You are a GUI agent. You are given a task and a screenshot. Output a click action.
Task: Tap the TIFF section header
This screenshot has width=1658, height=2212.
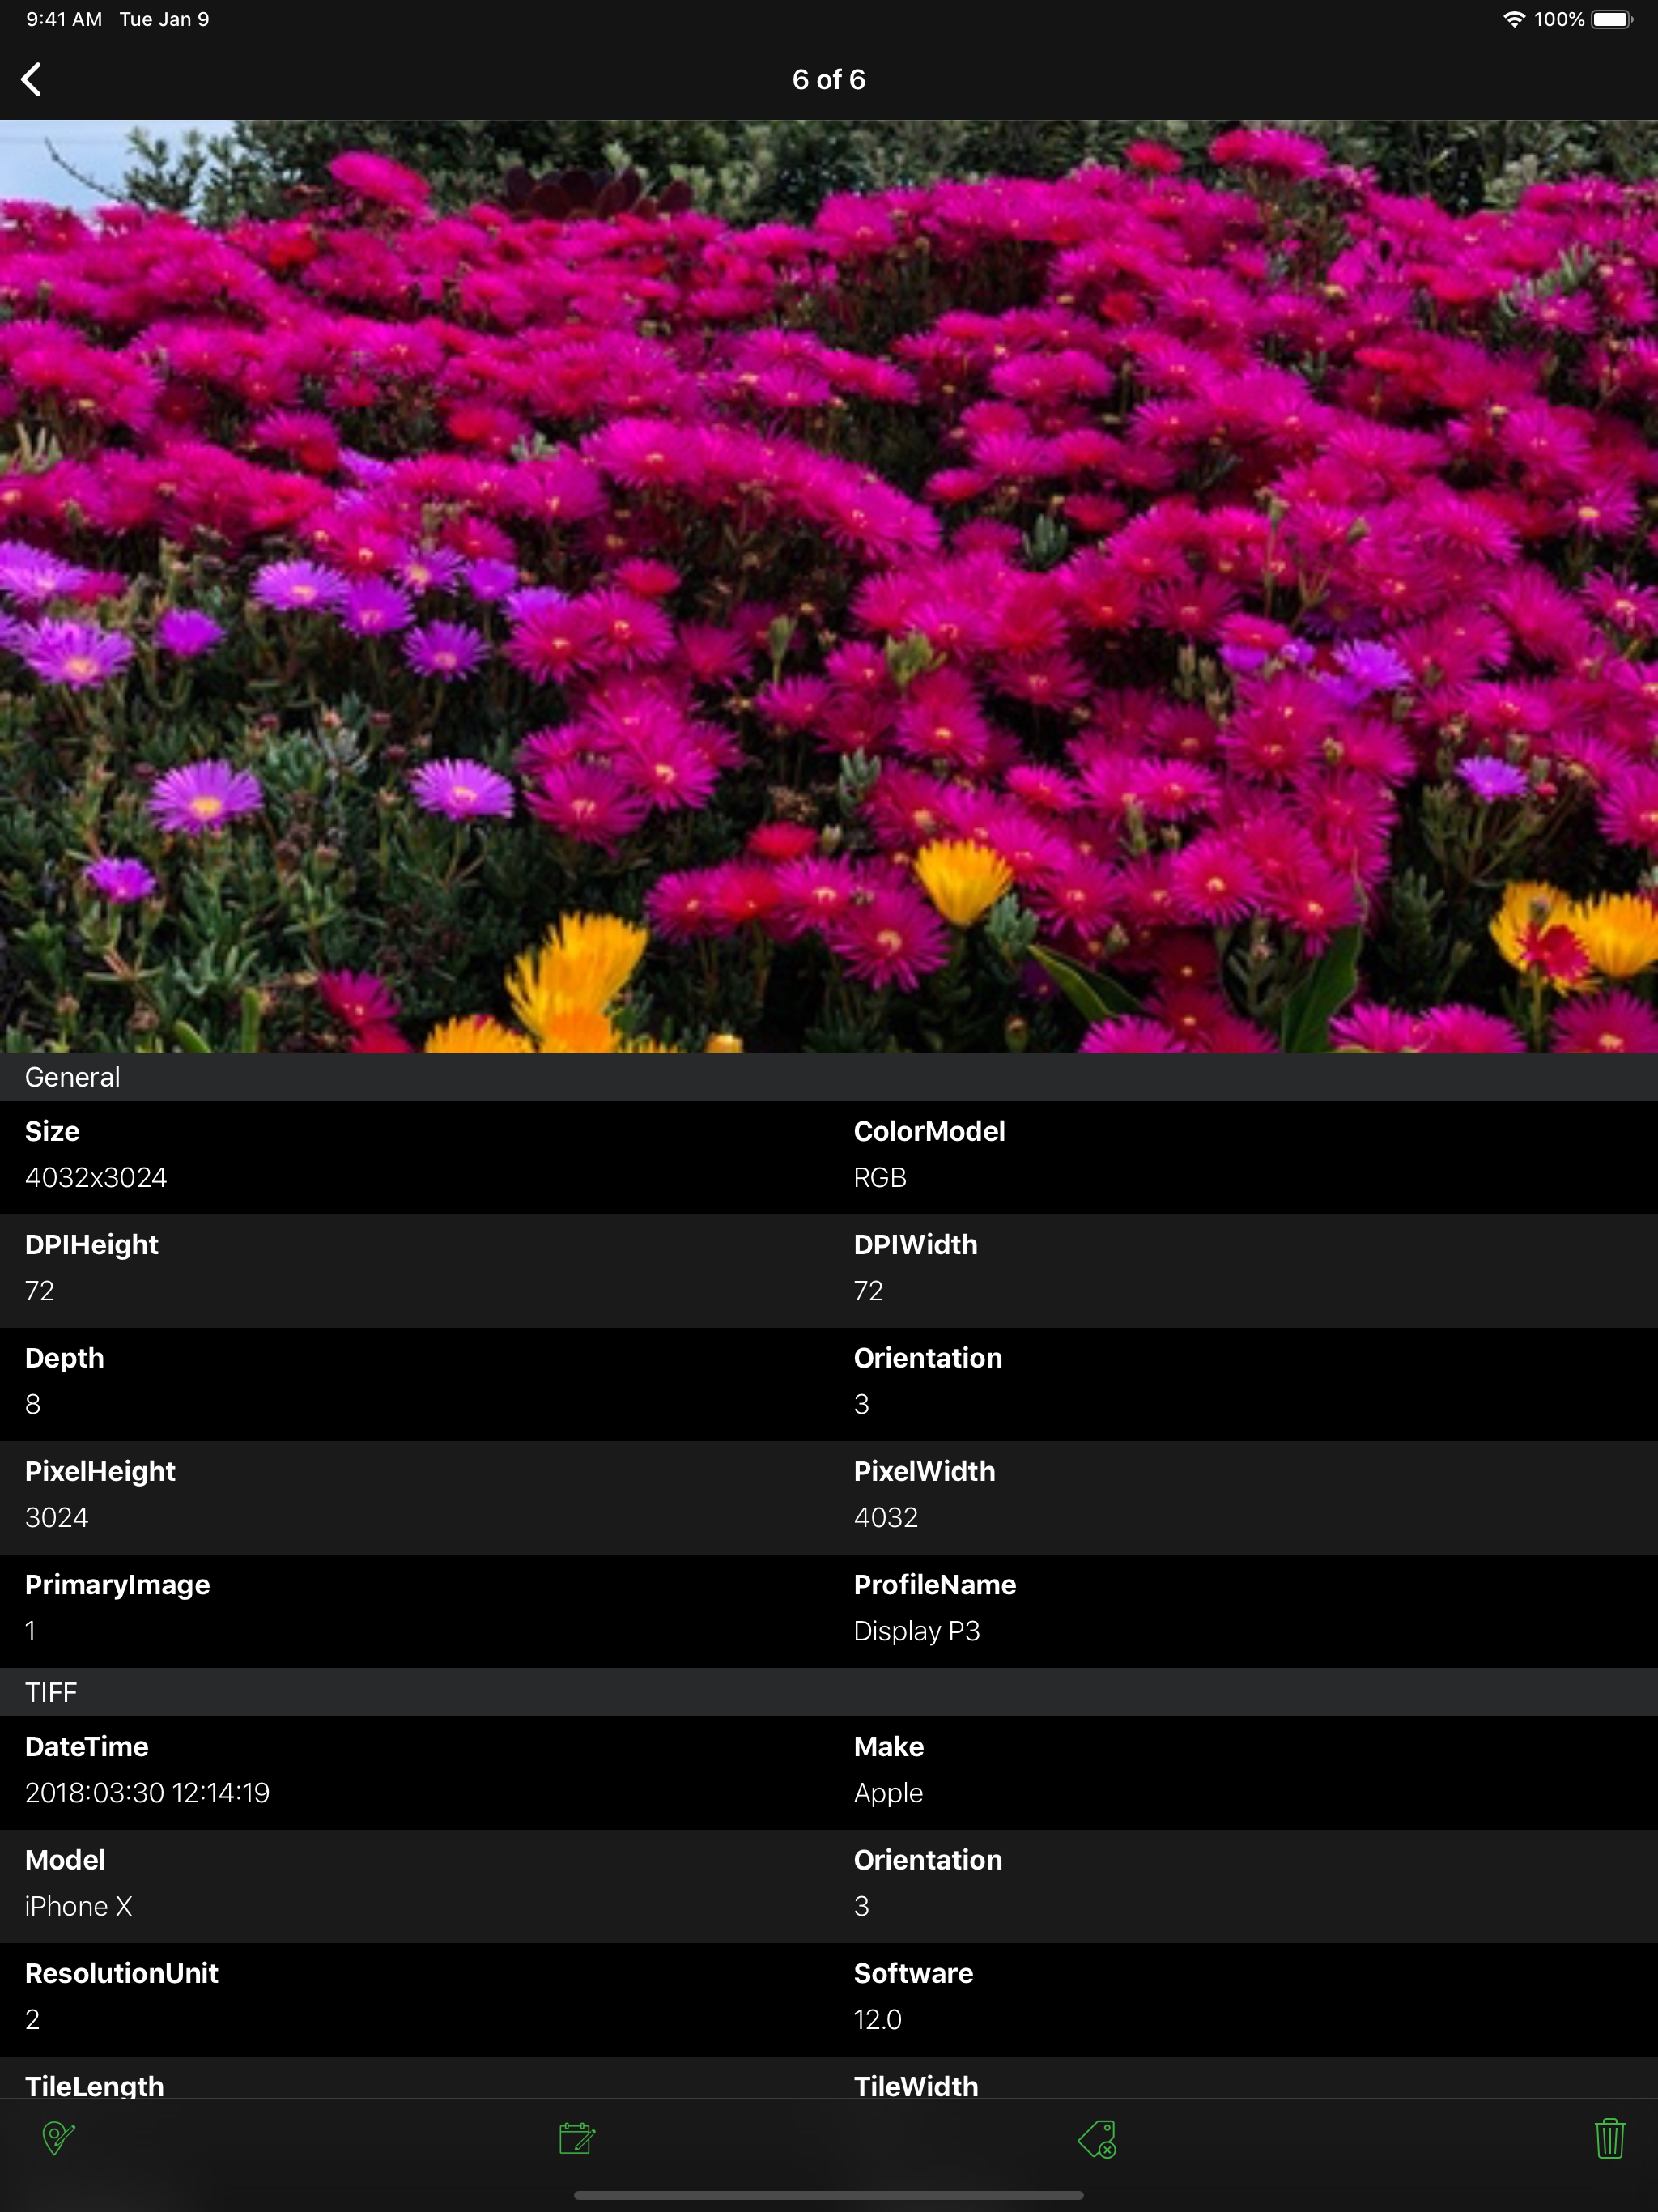coord(51,1692)
